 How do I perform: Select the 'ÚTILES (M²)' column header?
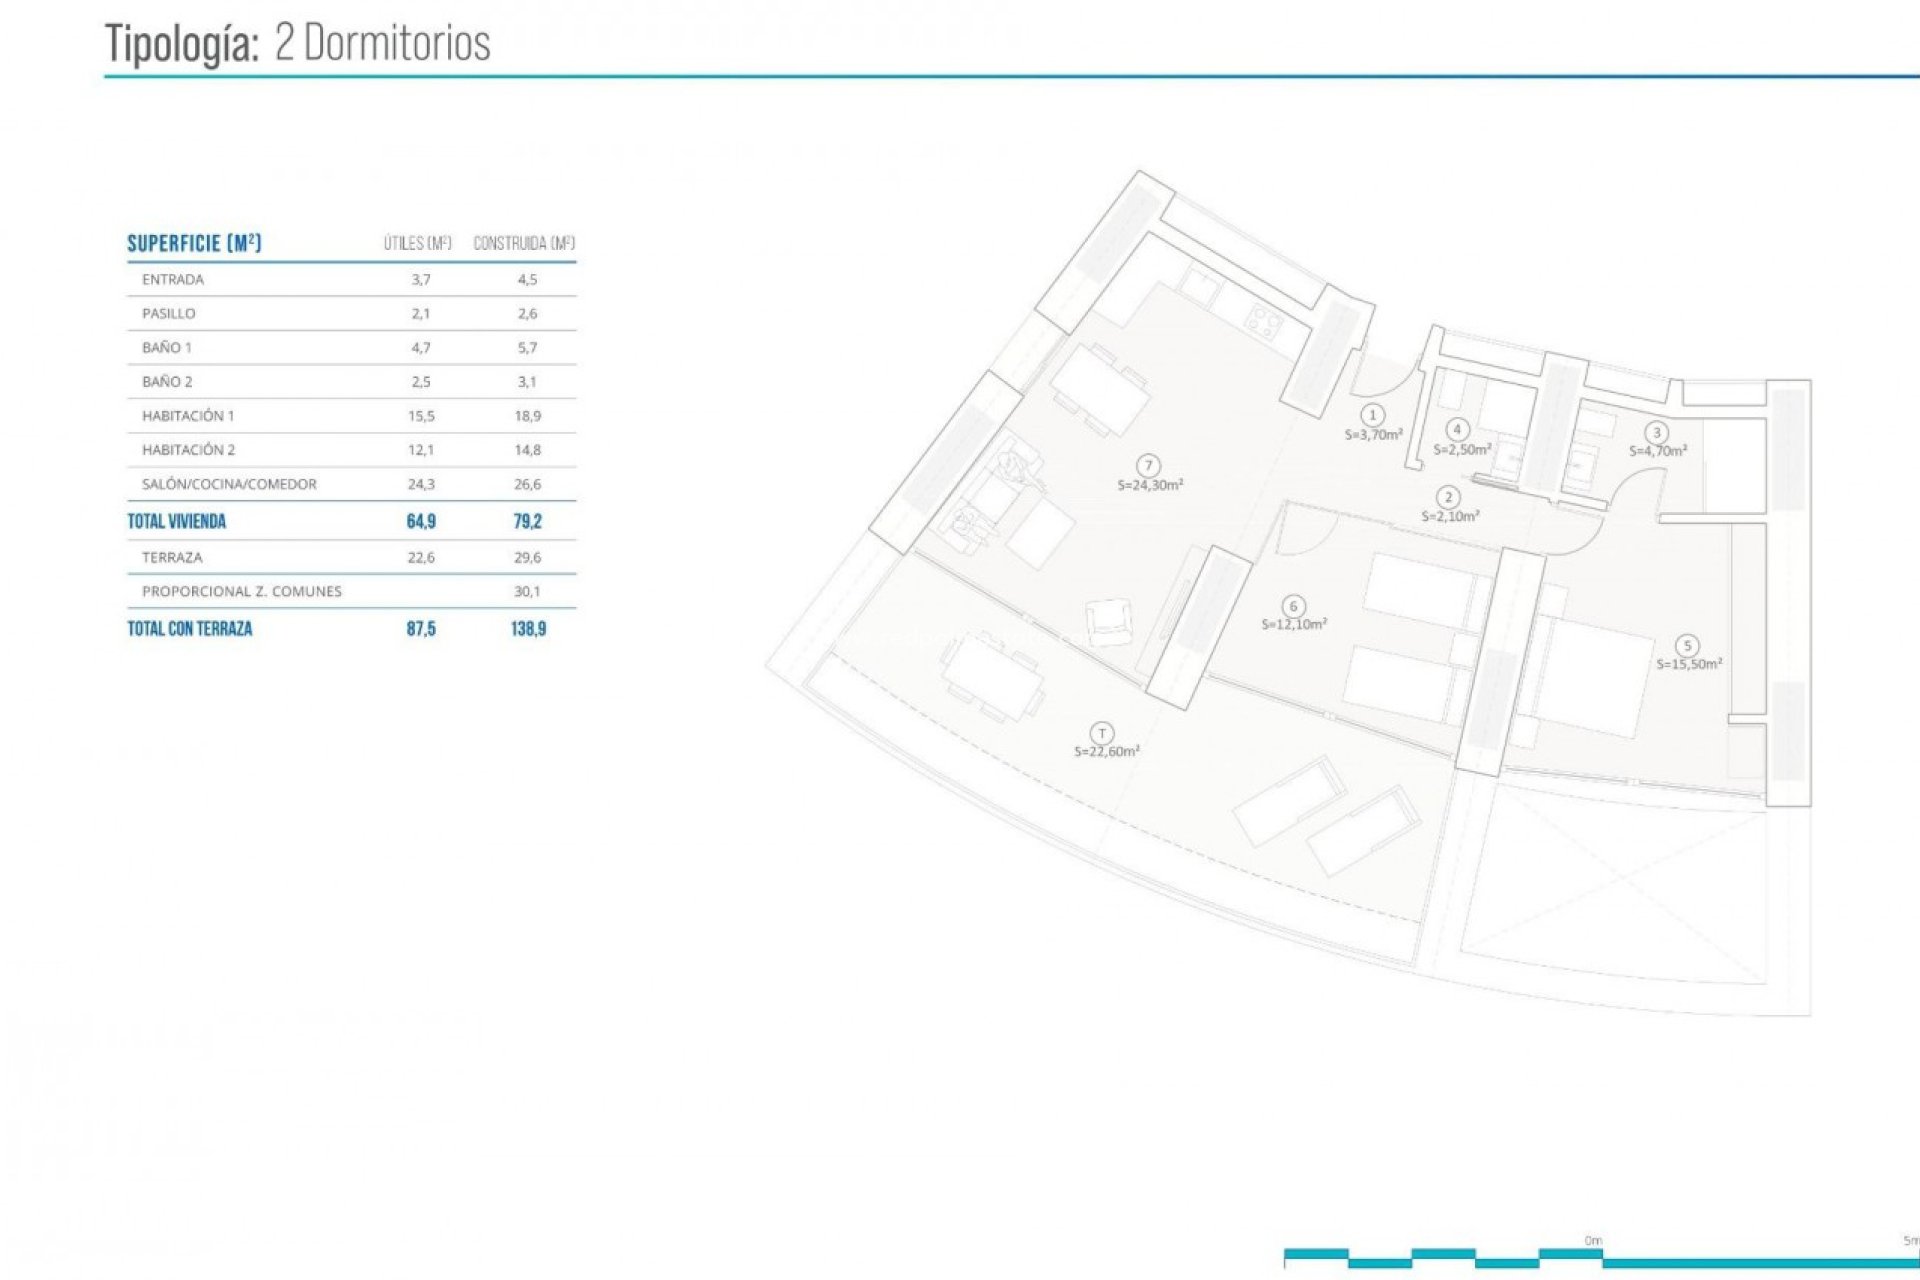(x=418, y=243)
